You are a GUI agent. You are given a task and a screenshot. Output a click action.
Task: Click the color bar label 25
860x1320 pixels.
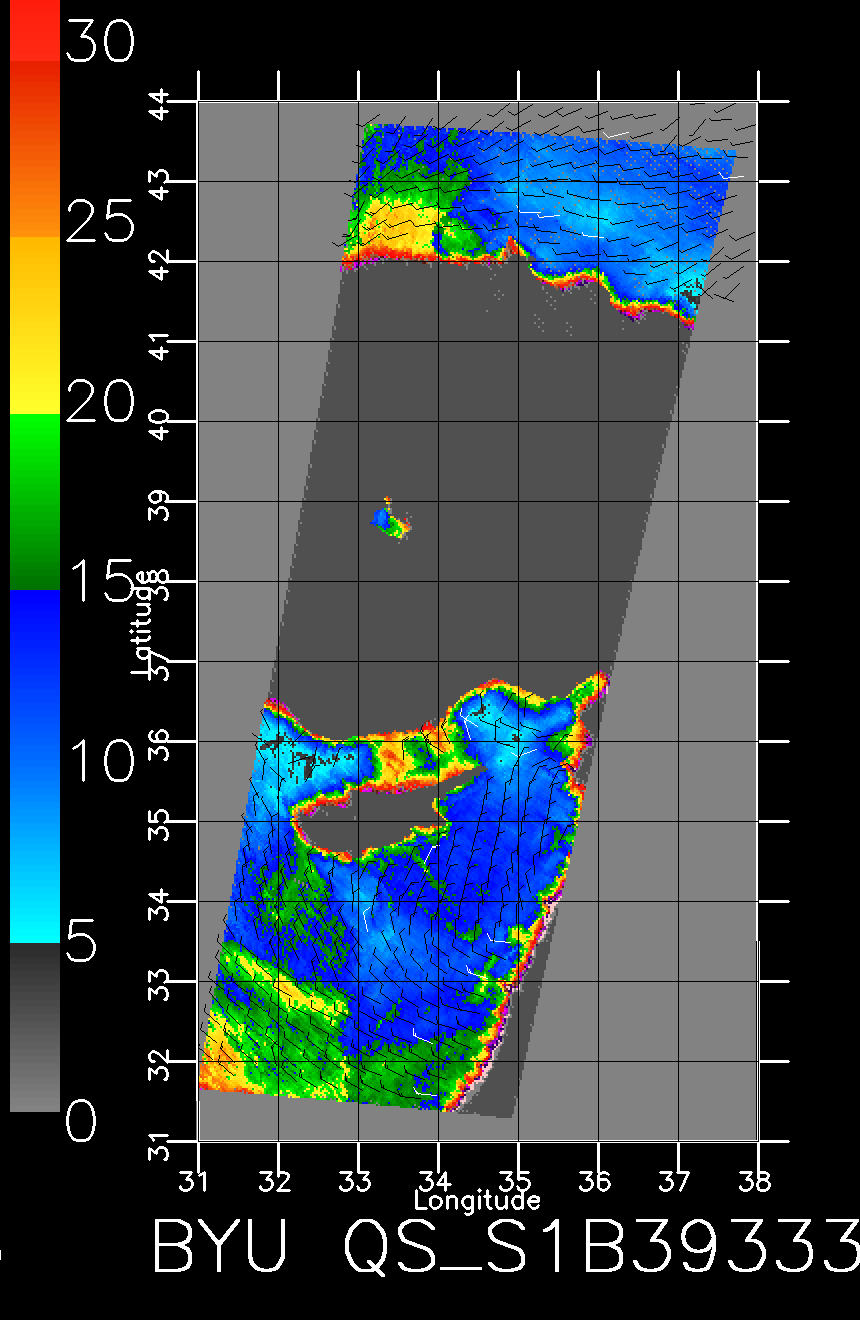99,220
